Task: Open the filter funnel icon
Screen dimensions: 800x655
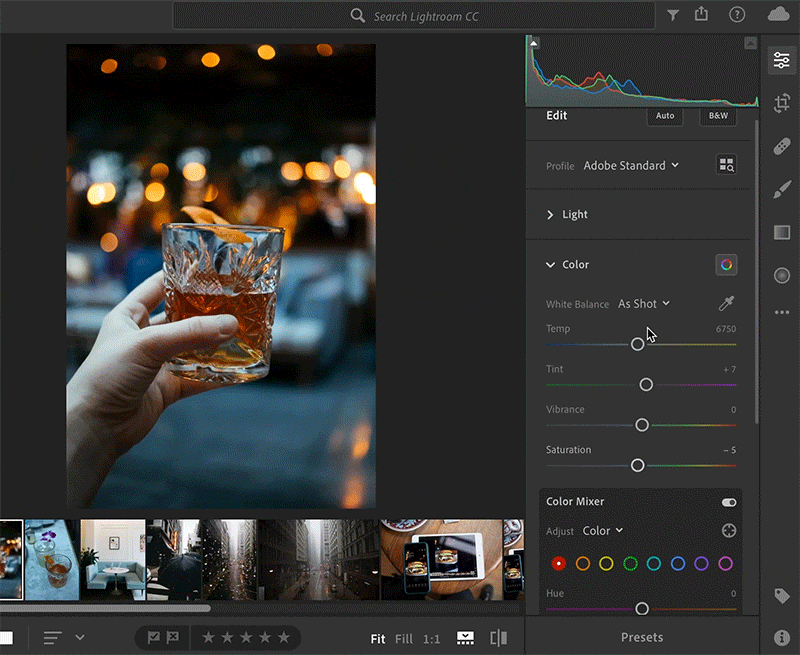Action: click(x=673, y=15)
